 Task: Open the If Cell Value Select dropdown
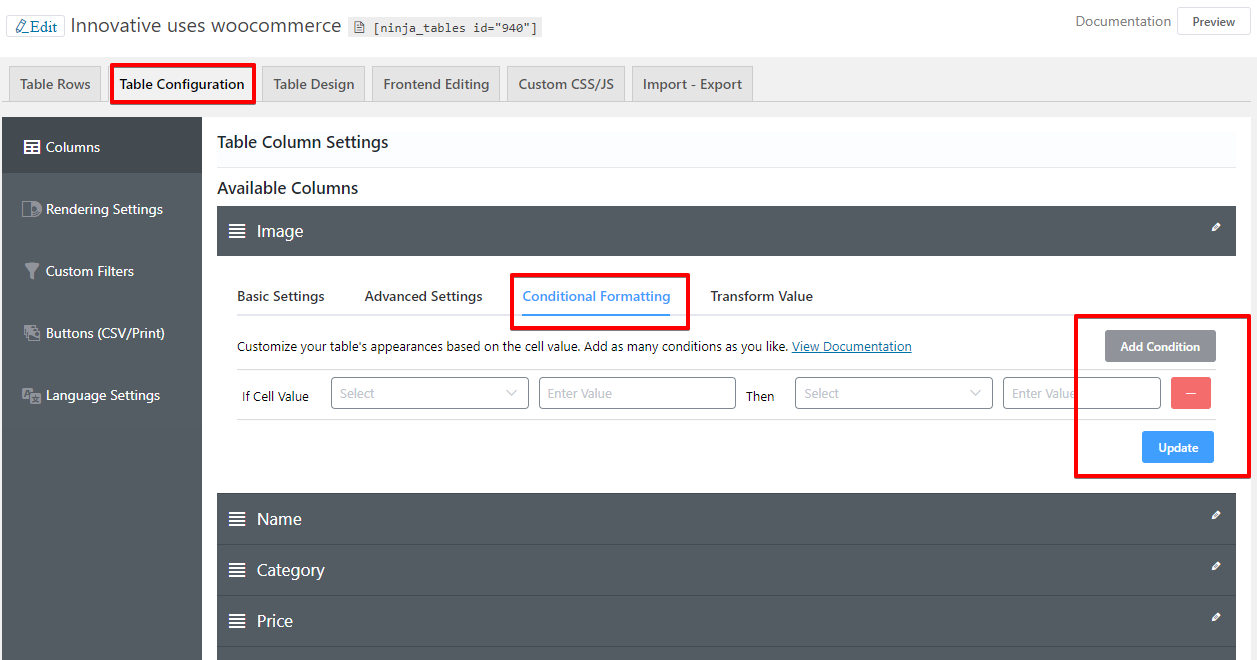tap(430, 393)
